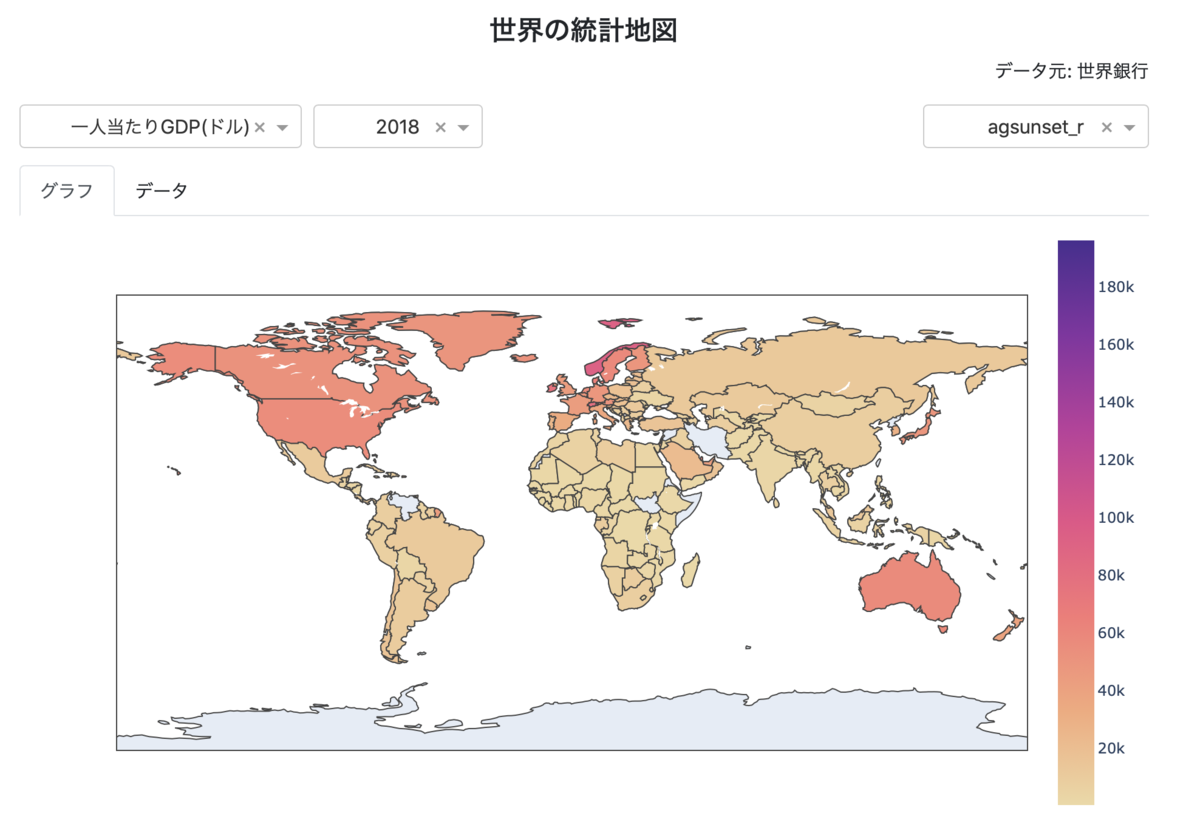1200x833 pixels.
Task: Clear the agsunset_r colorscale with the x
Action: (1107, 127)
